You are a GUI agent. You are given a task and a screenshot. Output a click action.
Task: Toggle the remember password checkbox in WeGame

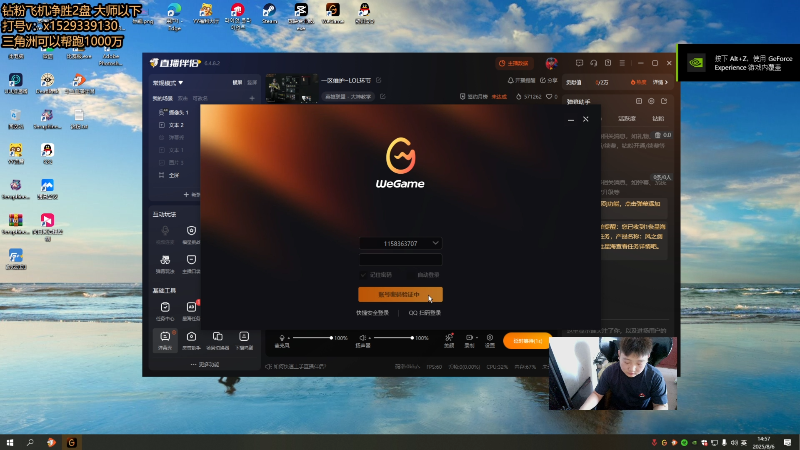tap(363, 275)
